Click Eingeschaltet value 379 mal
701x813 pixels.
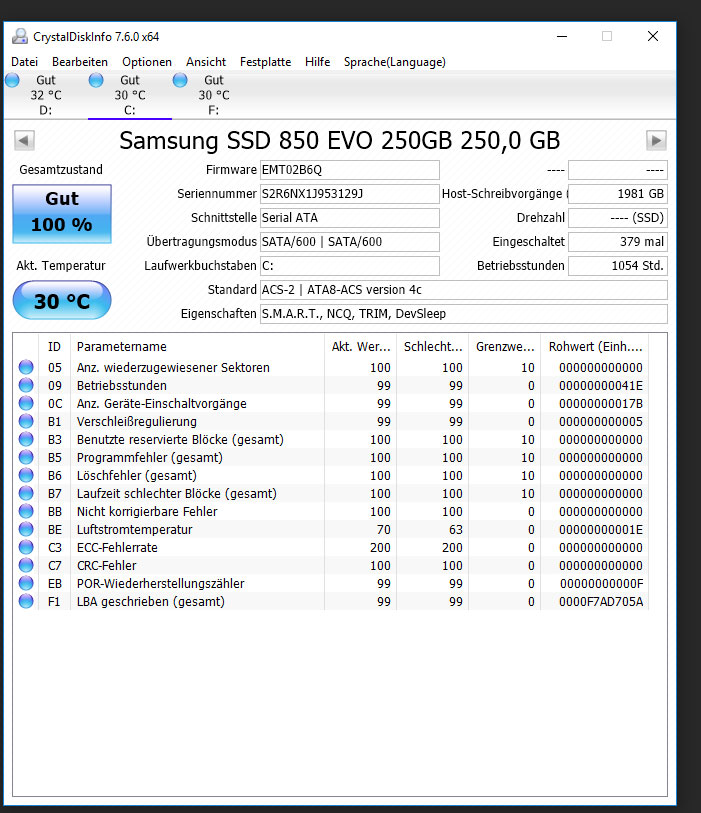[x=618, y=242]
